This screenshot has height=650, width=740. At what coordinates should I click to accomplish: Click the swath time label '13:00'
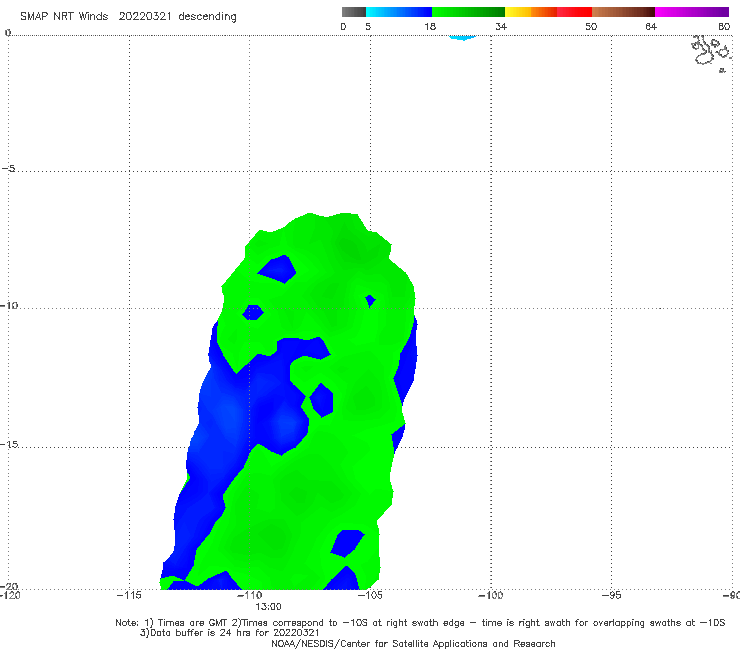(x=269, y=607)
